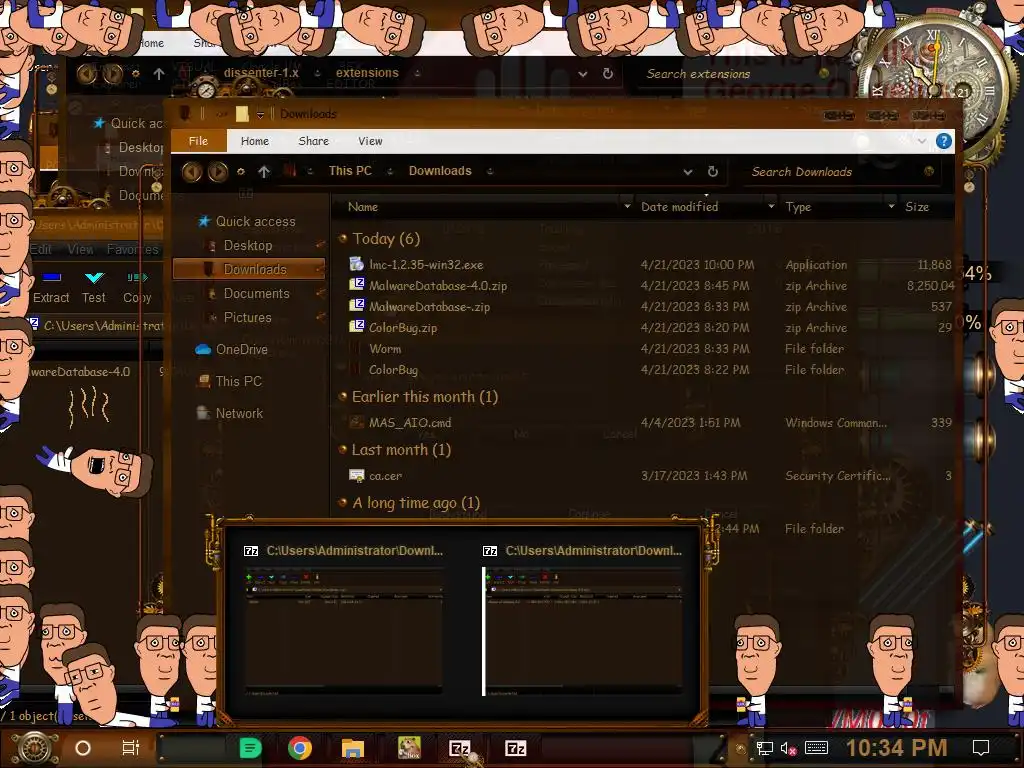Viewport: 1024px width, 768px height.
Task: Select the ColorBug.zip archive icon
Action: point(357,327)
